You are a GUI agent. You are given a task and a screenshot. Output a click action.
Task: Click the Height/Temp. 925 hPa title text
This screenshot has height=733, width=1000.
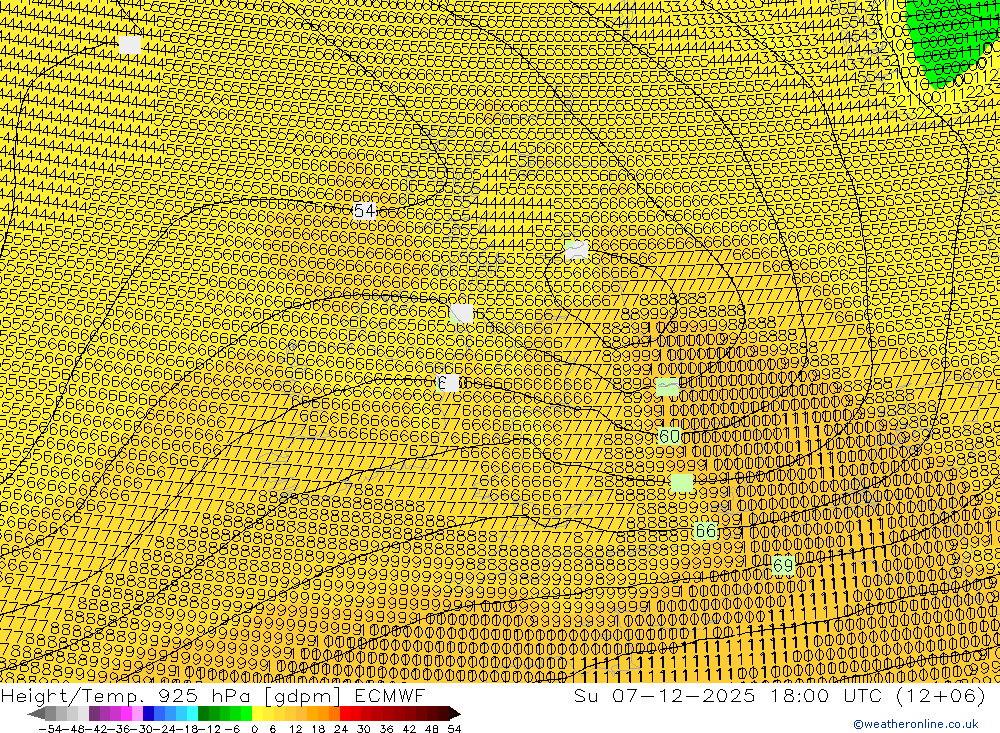tap(126, 695)
